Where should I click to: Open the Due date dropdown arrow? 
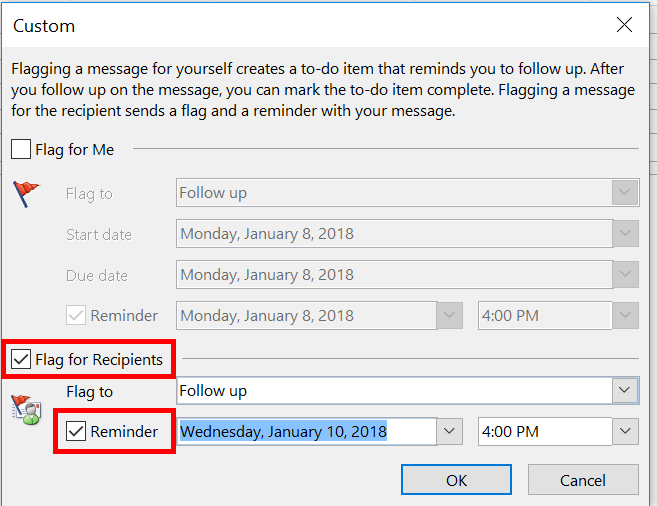(625, 275)
